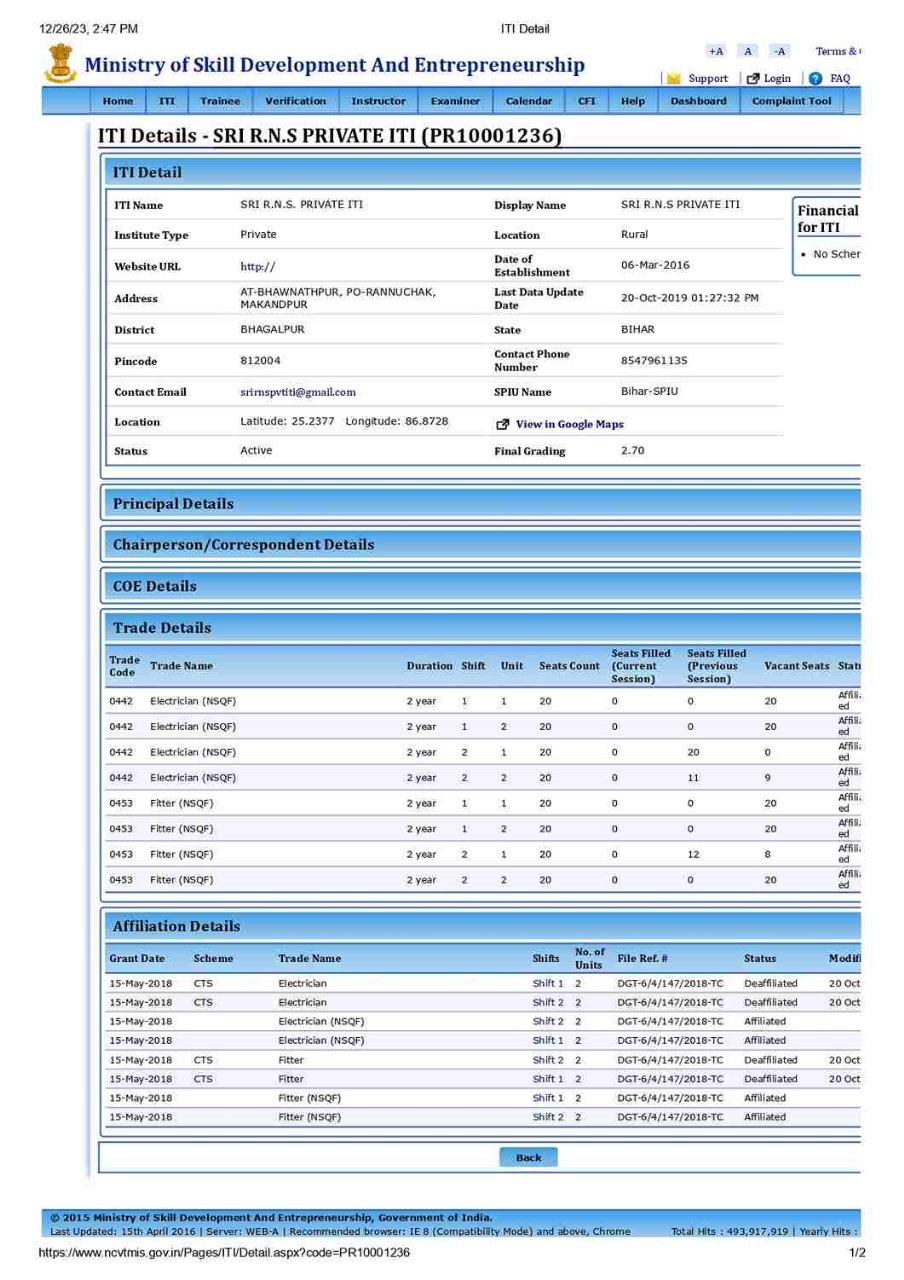Click the page title with PR10001236

coord(328,137)
